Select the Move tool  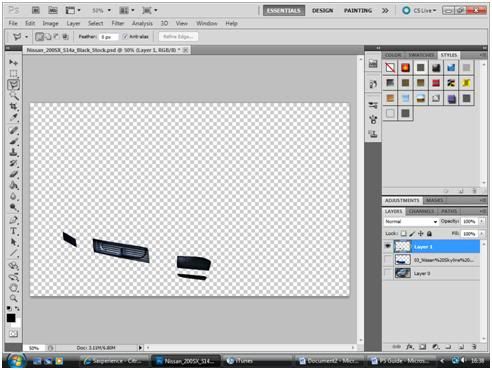coord(13,62)
